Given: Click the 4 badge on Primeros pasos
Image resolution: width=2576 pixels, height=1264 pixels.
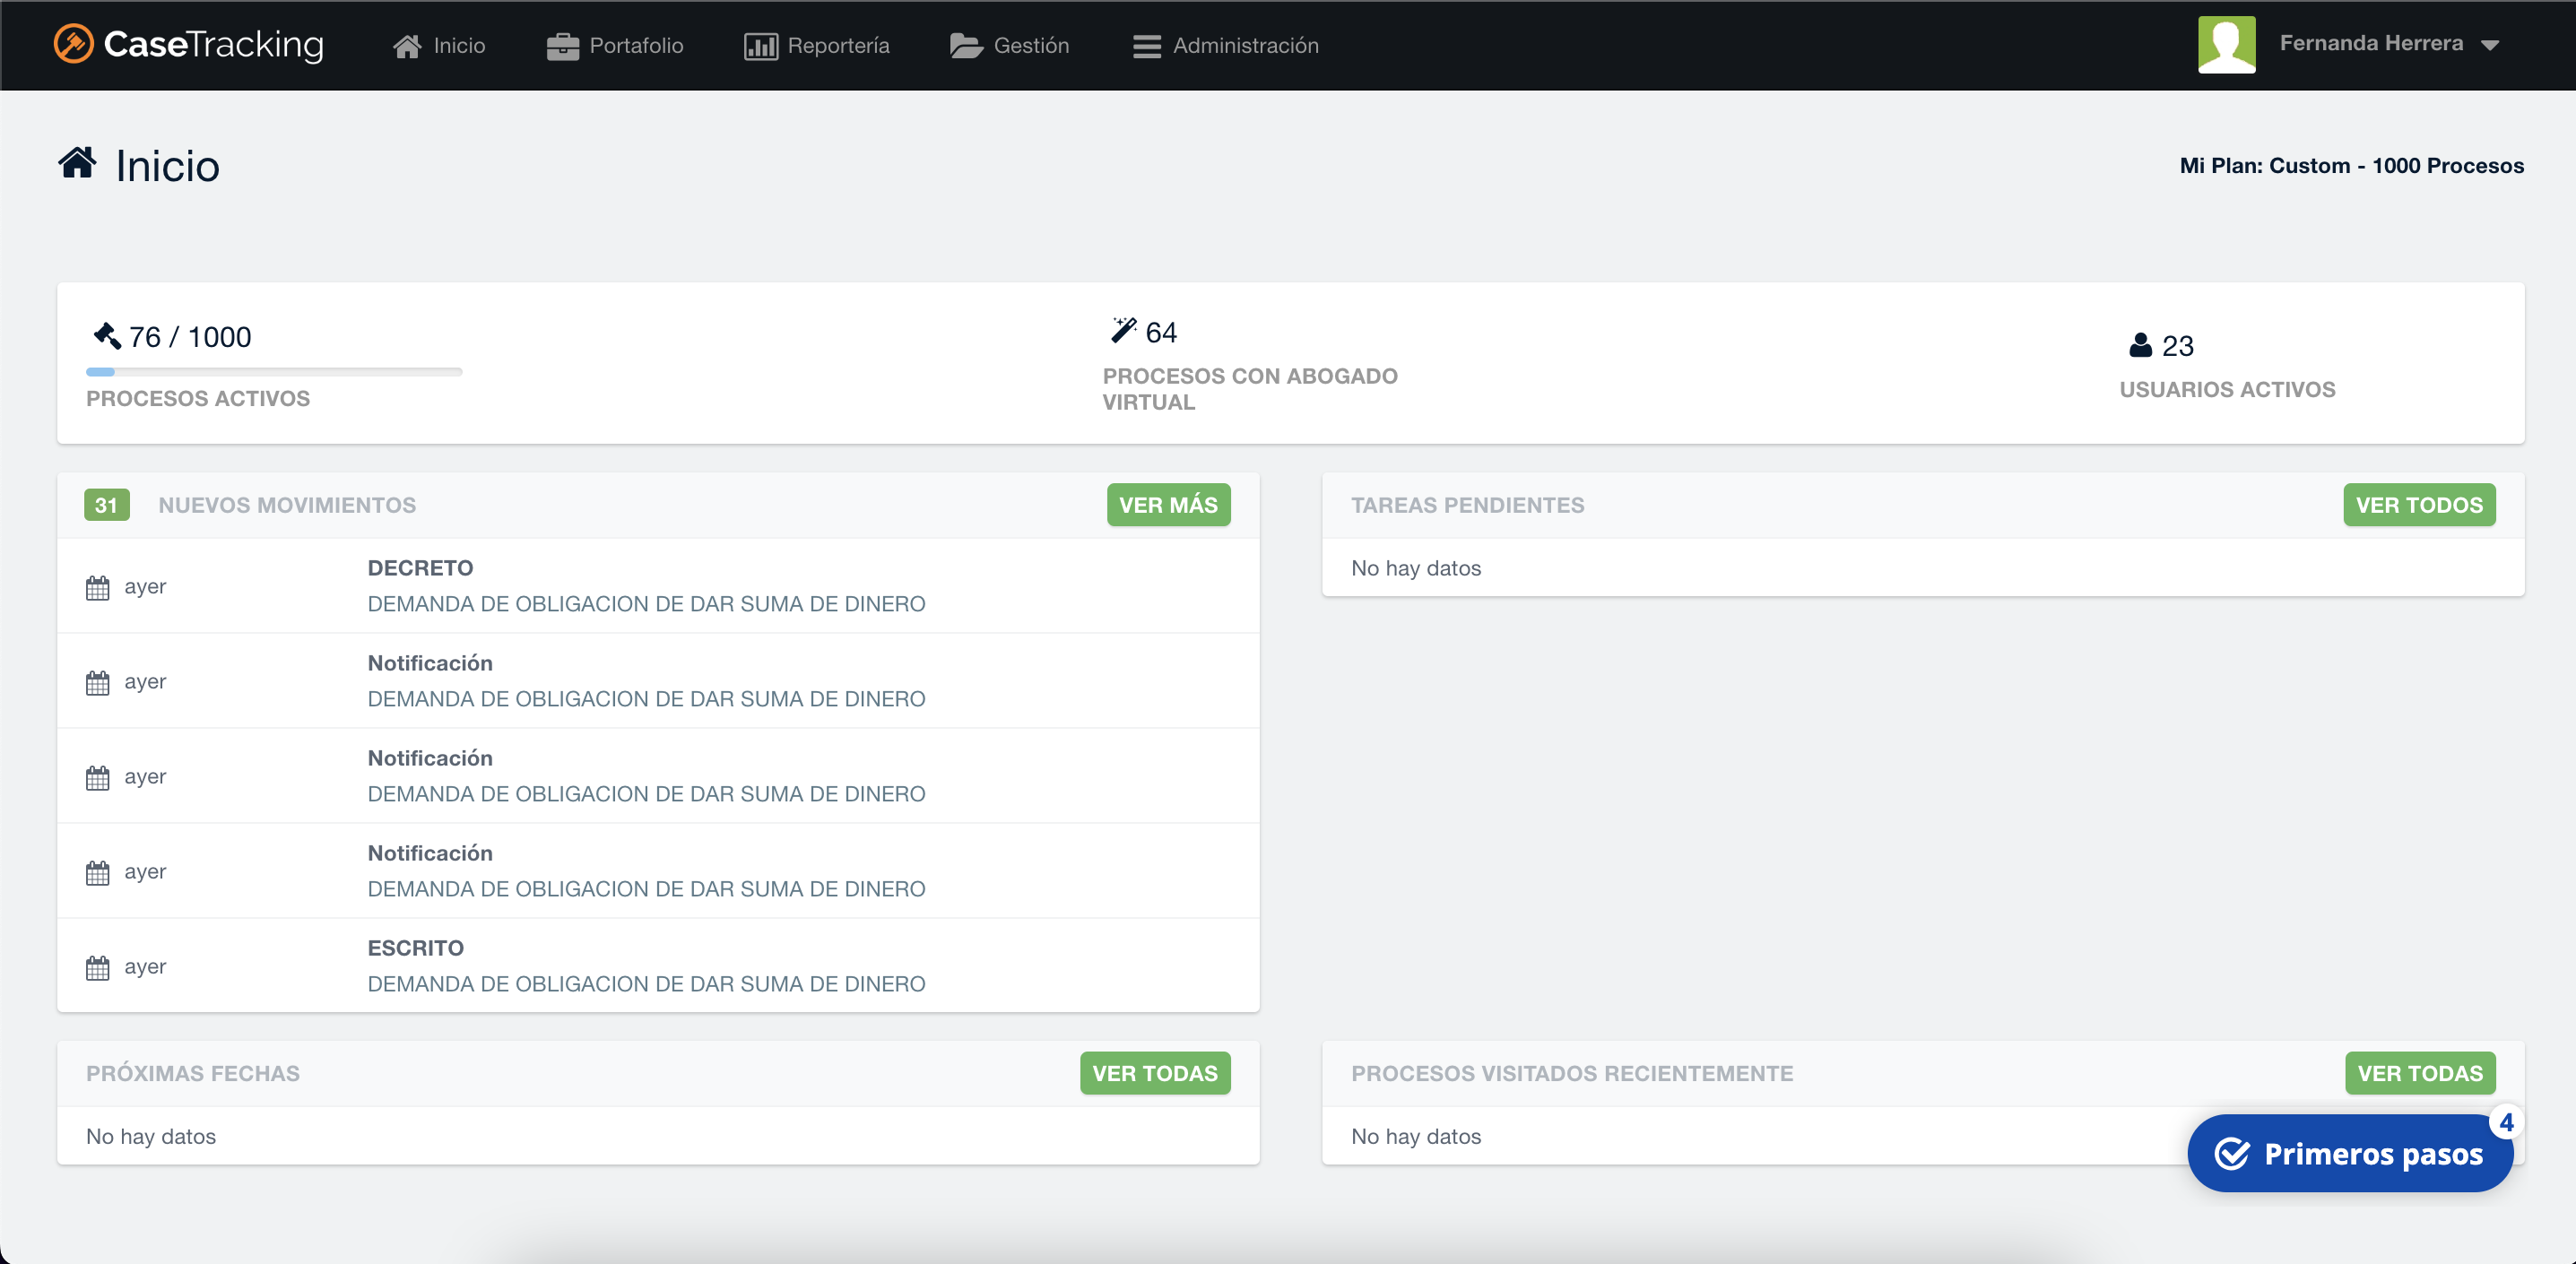Looking at the screenshot, I should point(2506,1123).
